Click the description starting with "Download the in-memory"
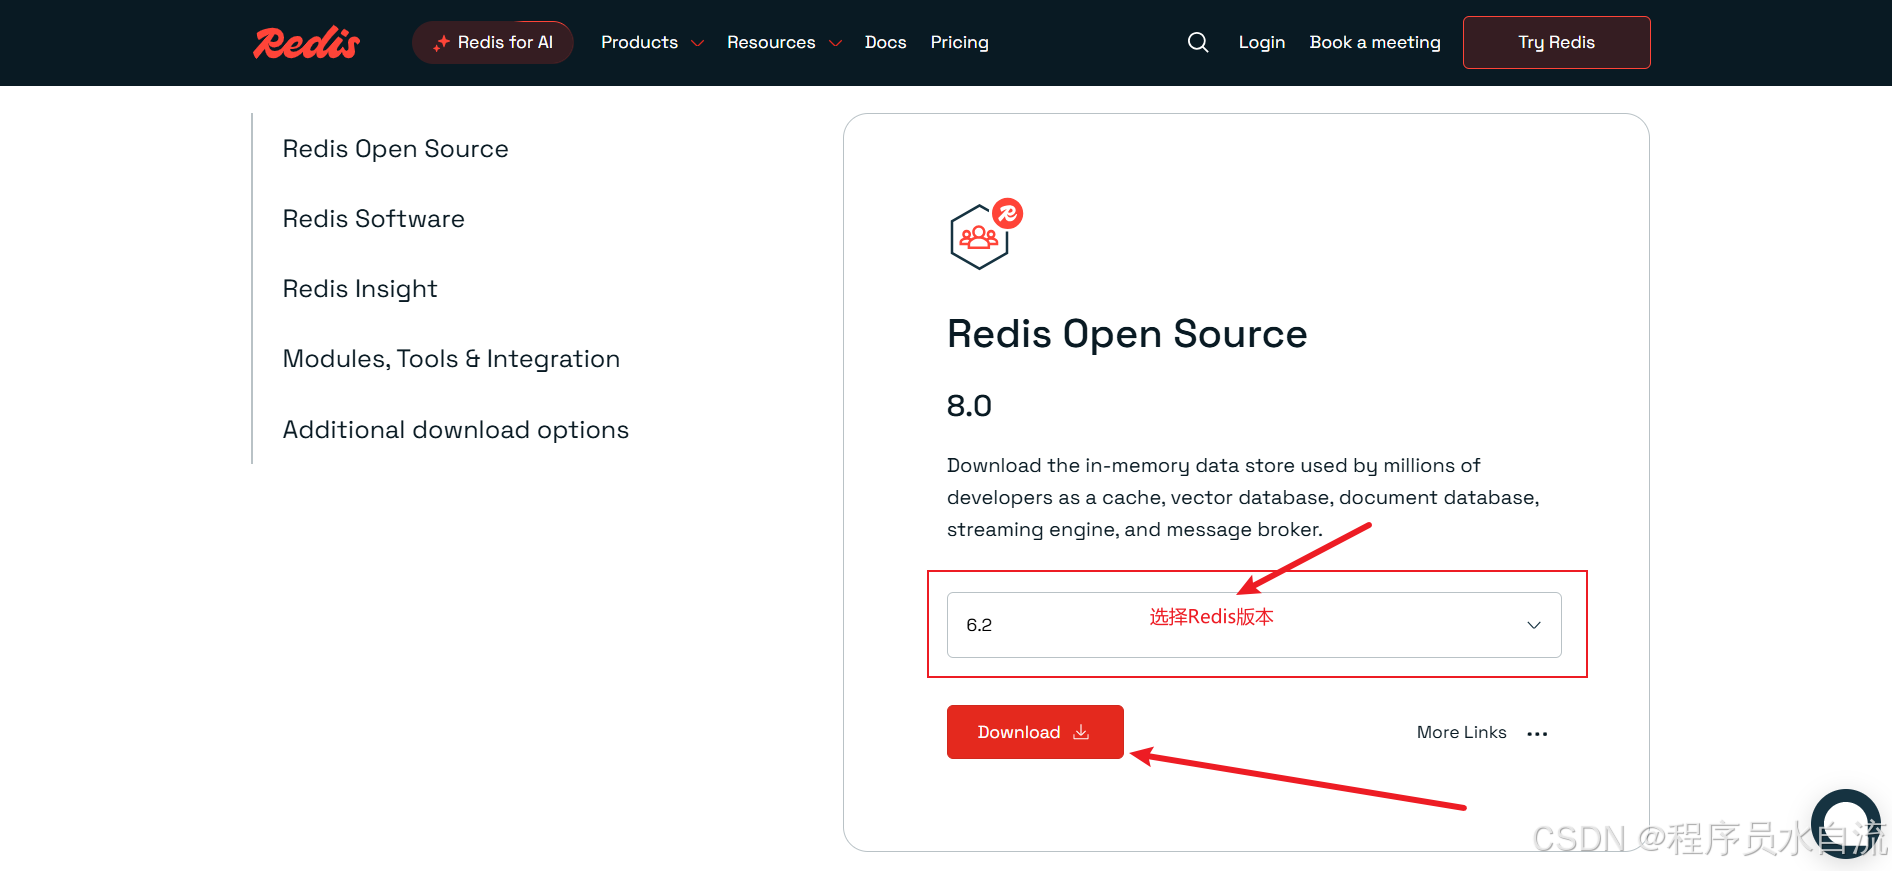 [1243, 497]
